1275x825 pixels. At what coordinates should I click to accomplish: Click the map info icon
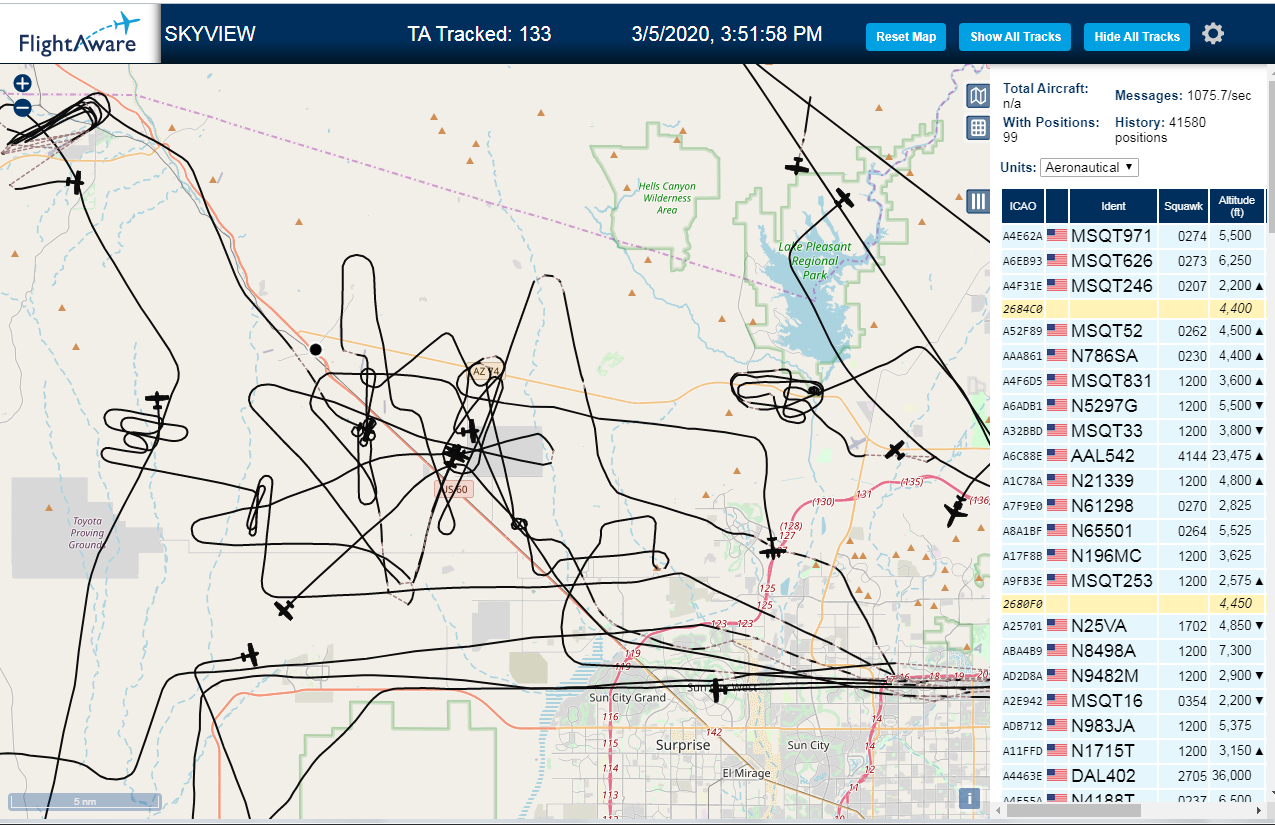[968, 798]
